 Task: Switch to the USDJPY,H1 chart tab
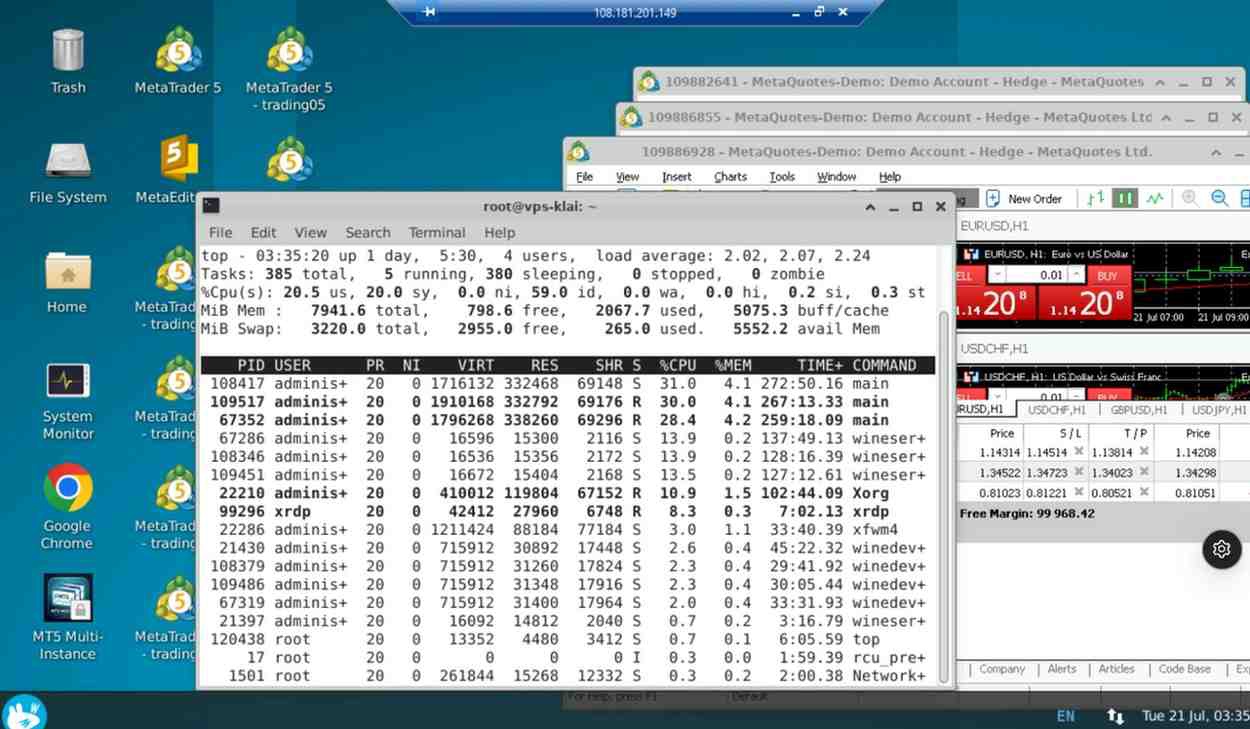click(1219, 410)
